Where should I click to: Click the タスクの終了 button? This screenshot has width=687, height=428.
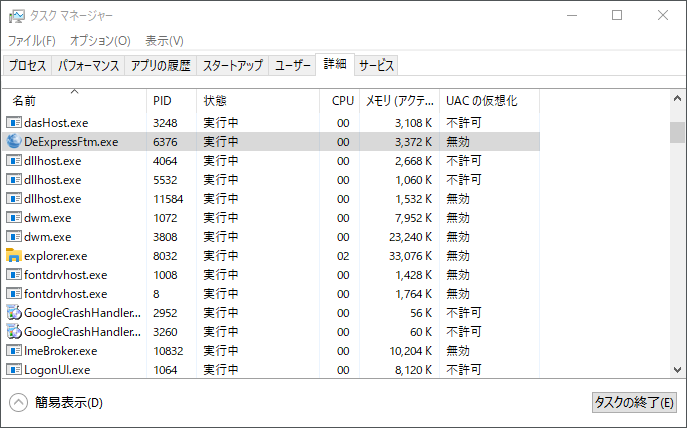tap(634, 403)
